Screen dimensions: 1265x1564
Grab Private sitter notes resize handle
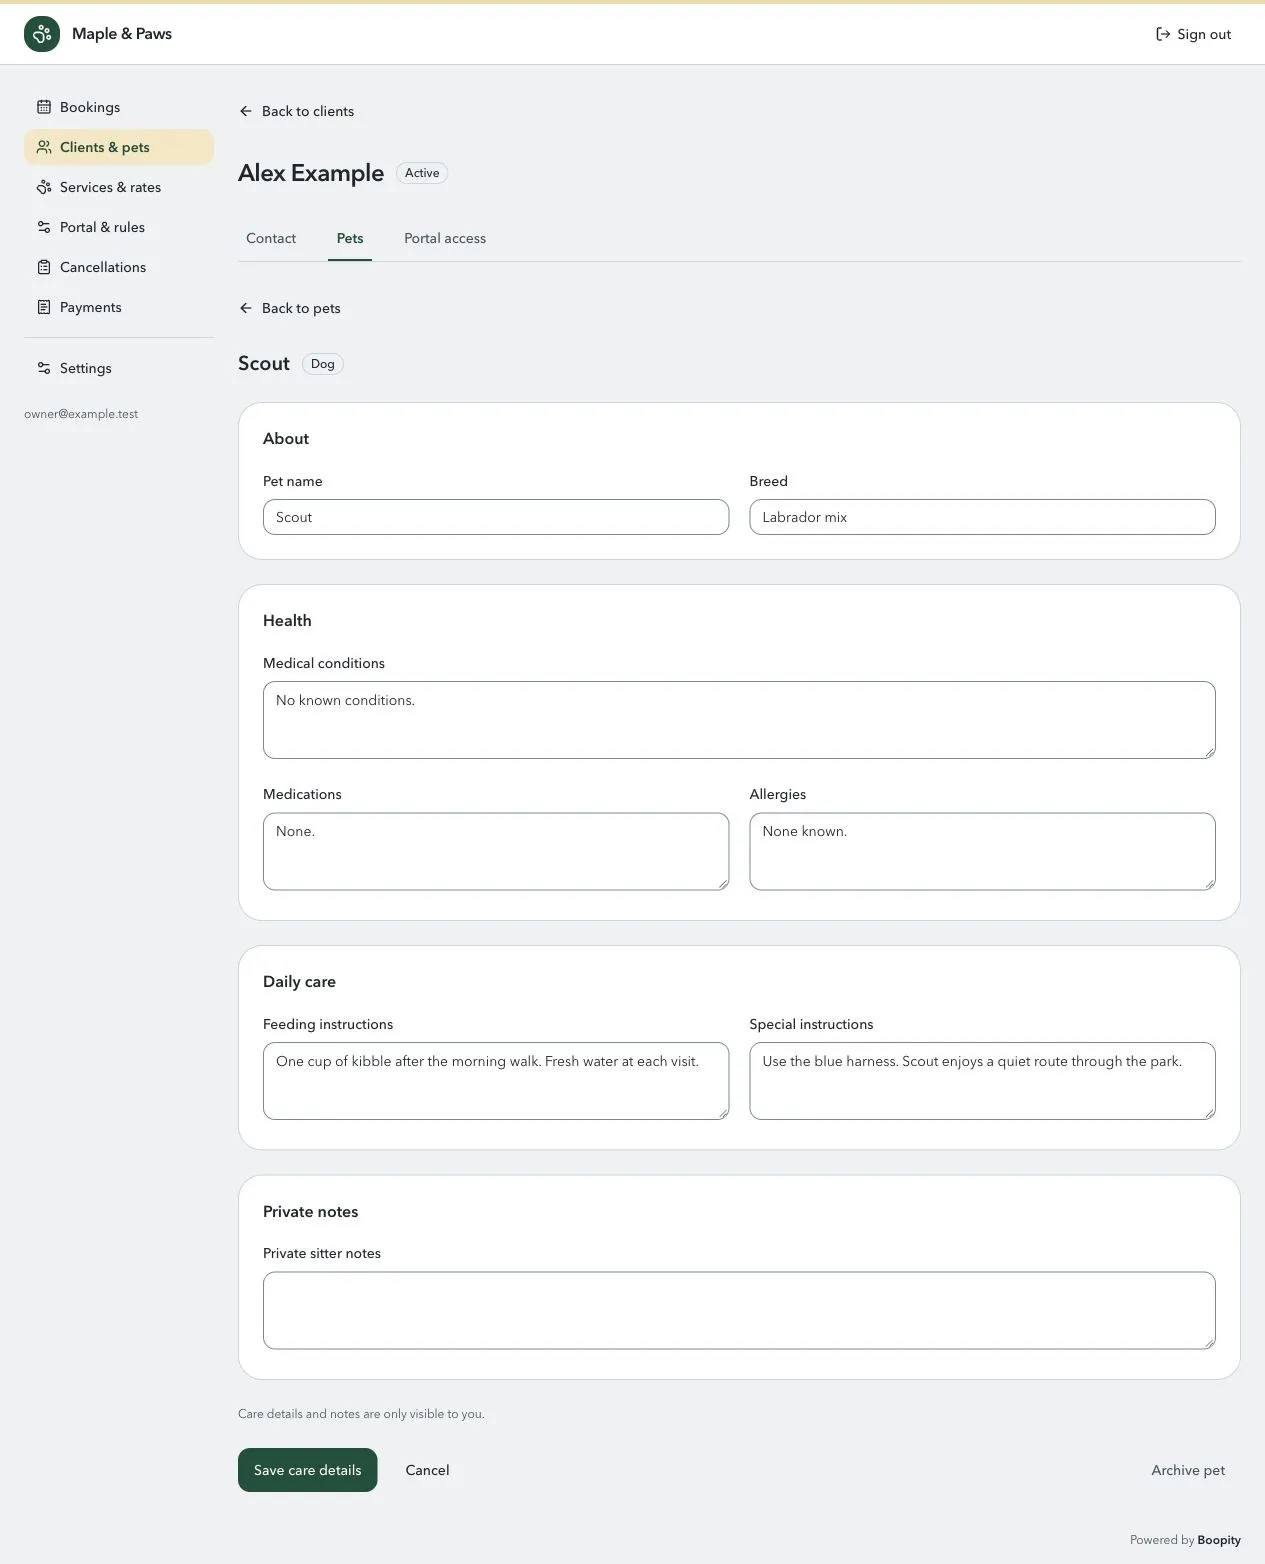coord(1209,1343)
